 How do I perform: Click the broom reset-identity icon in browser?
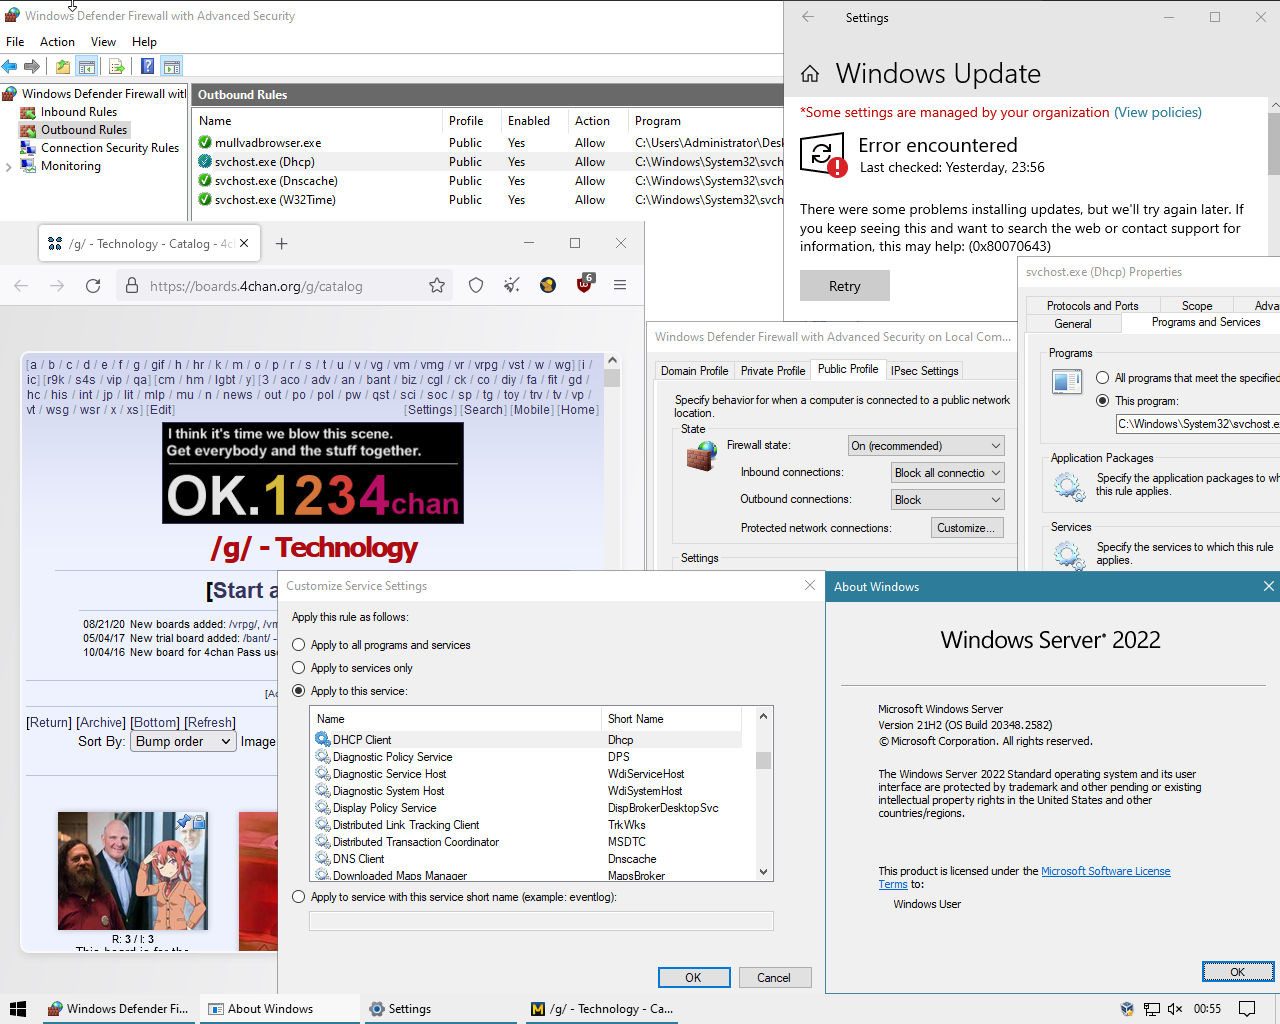pyautogui.click(x=512, y=286)
